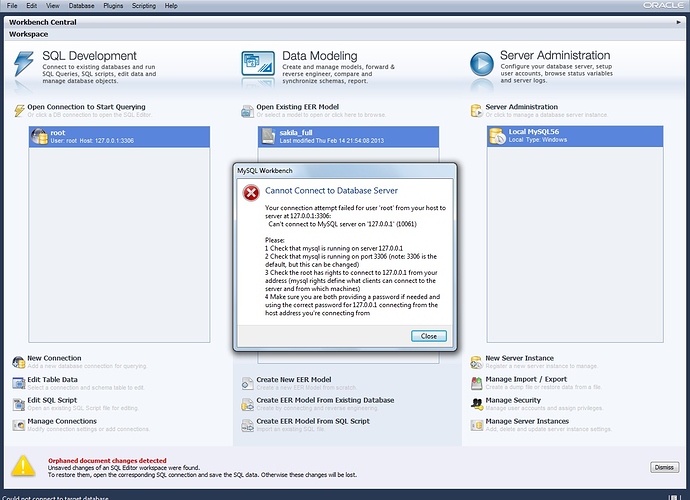
Task: Click the Create EER Model From SQL Script icon
Action: (247, 425)
